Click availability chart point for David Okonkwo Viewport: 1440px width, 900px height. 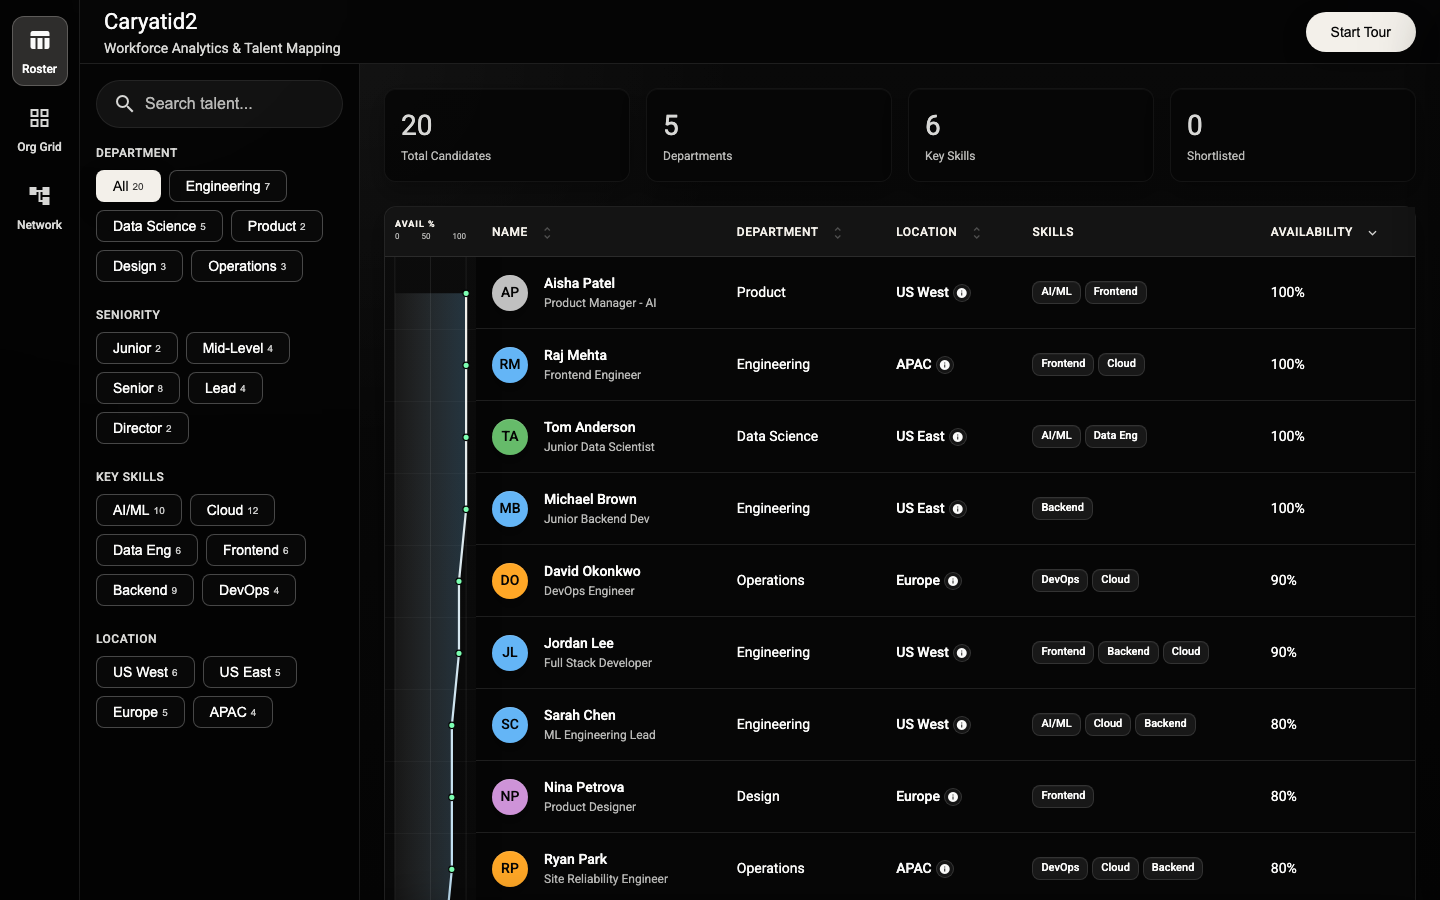coord(459,581)
